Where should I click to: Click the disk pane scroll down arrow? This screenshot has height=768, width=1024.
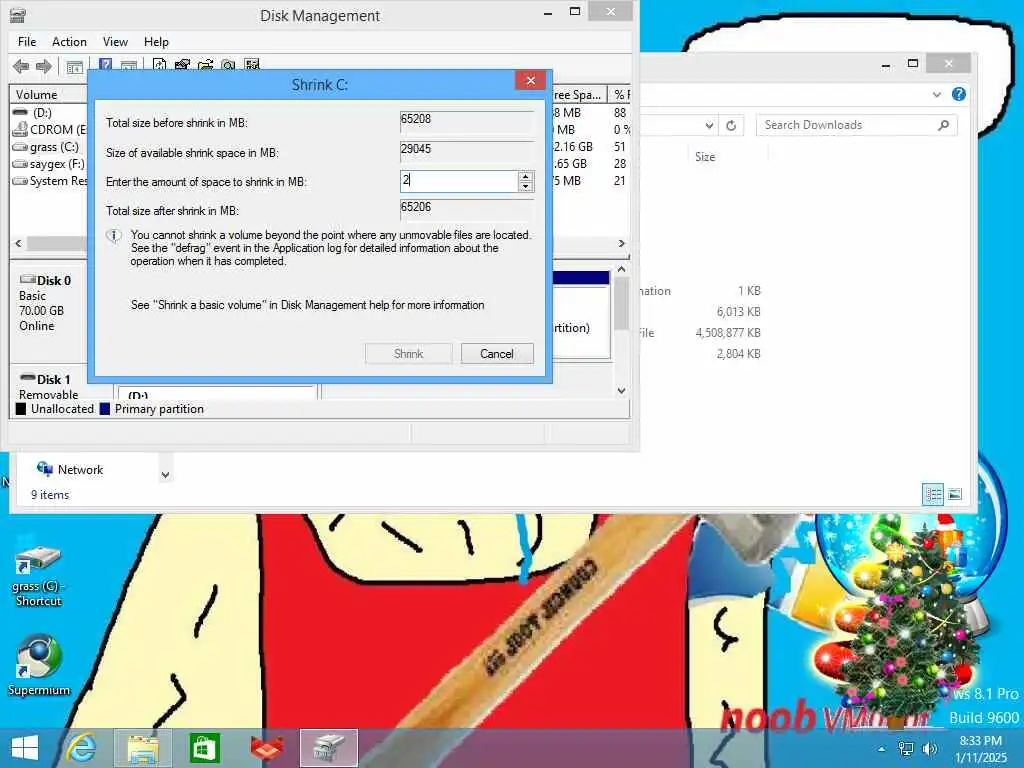point(622,391)
